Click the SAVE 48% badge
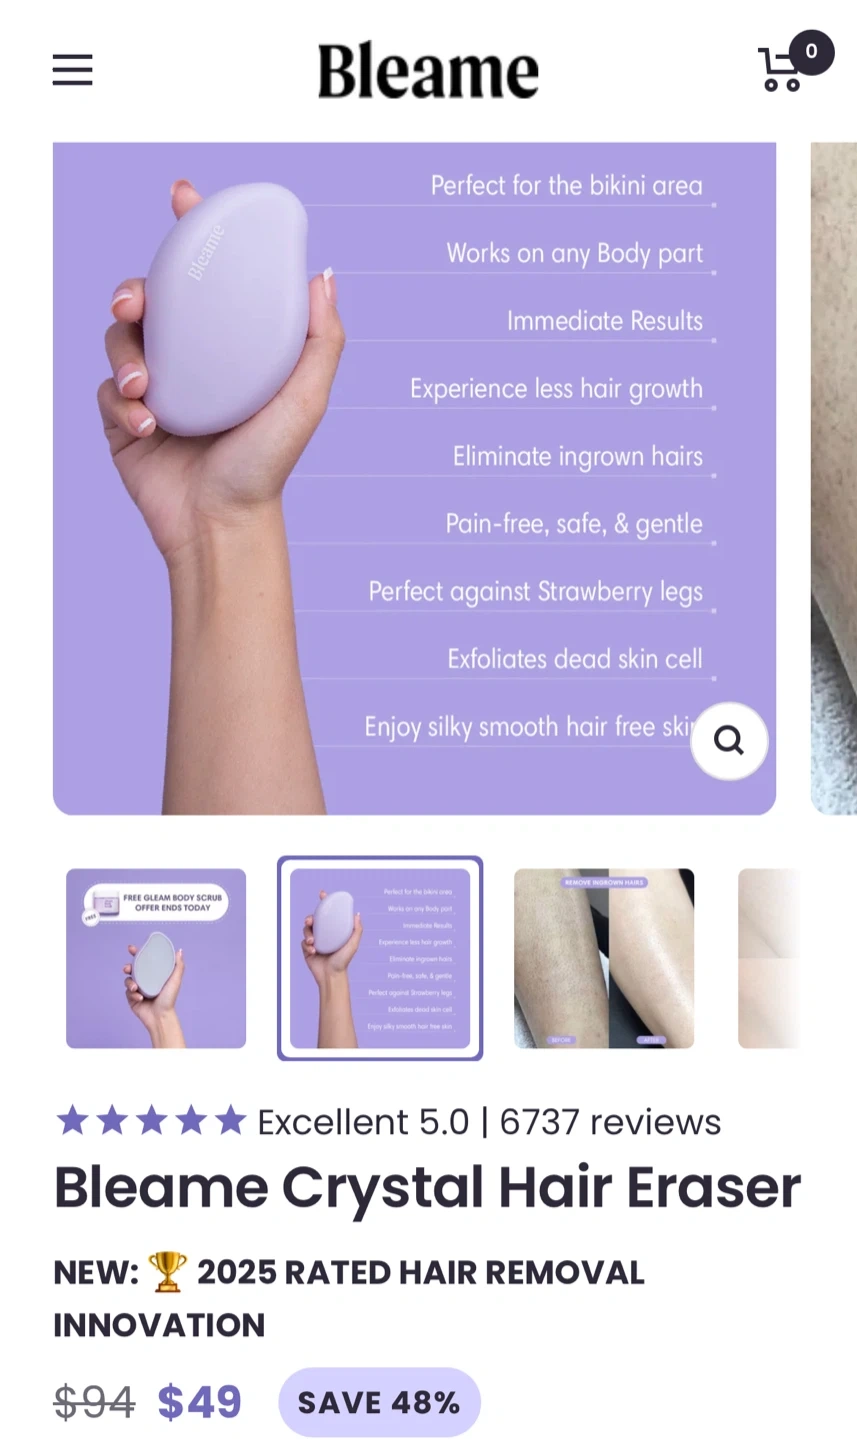 pos(379,1402)
